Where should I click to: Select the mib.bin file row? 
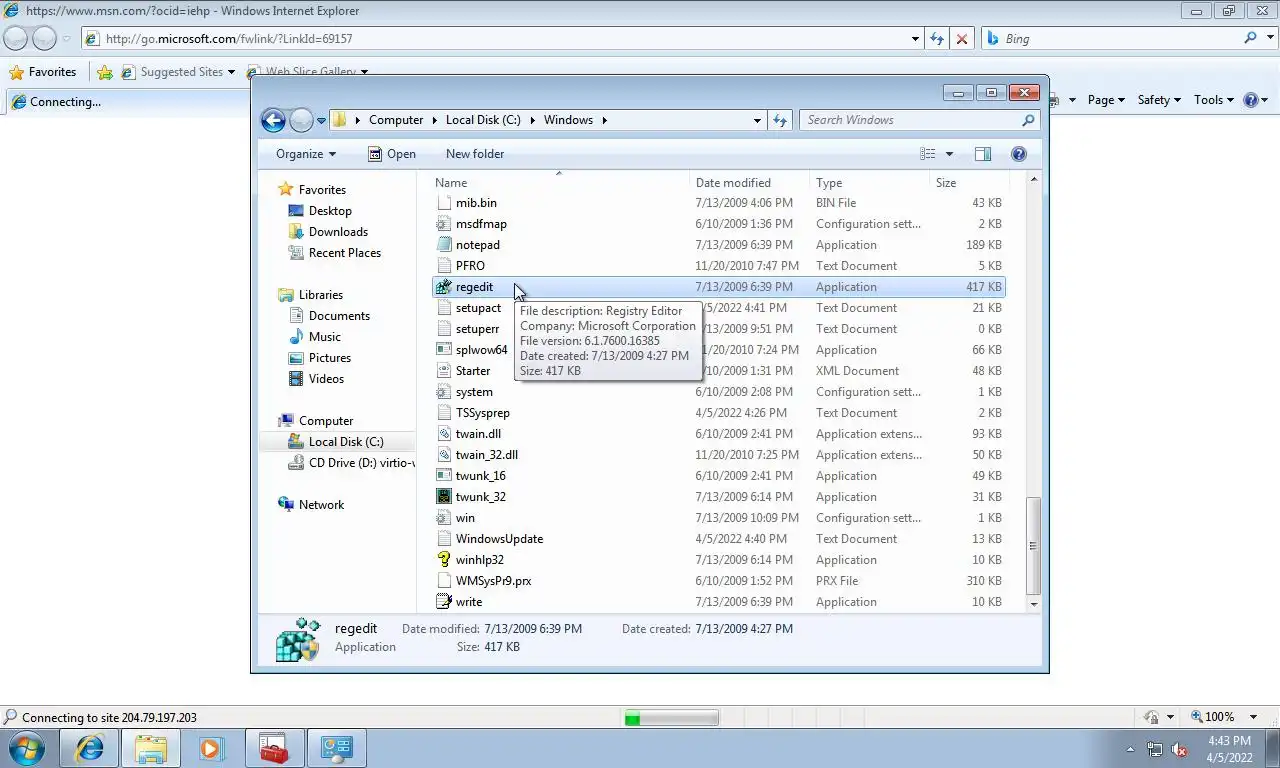[x=719, y=203]
